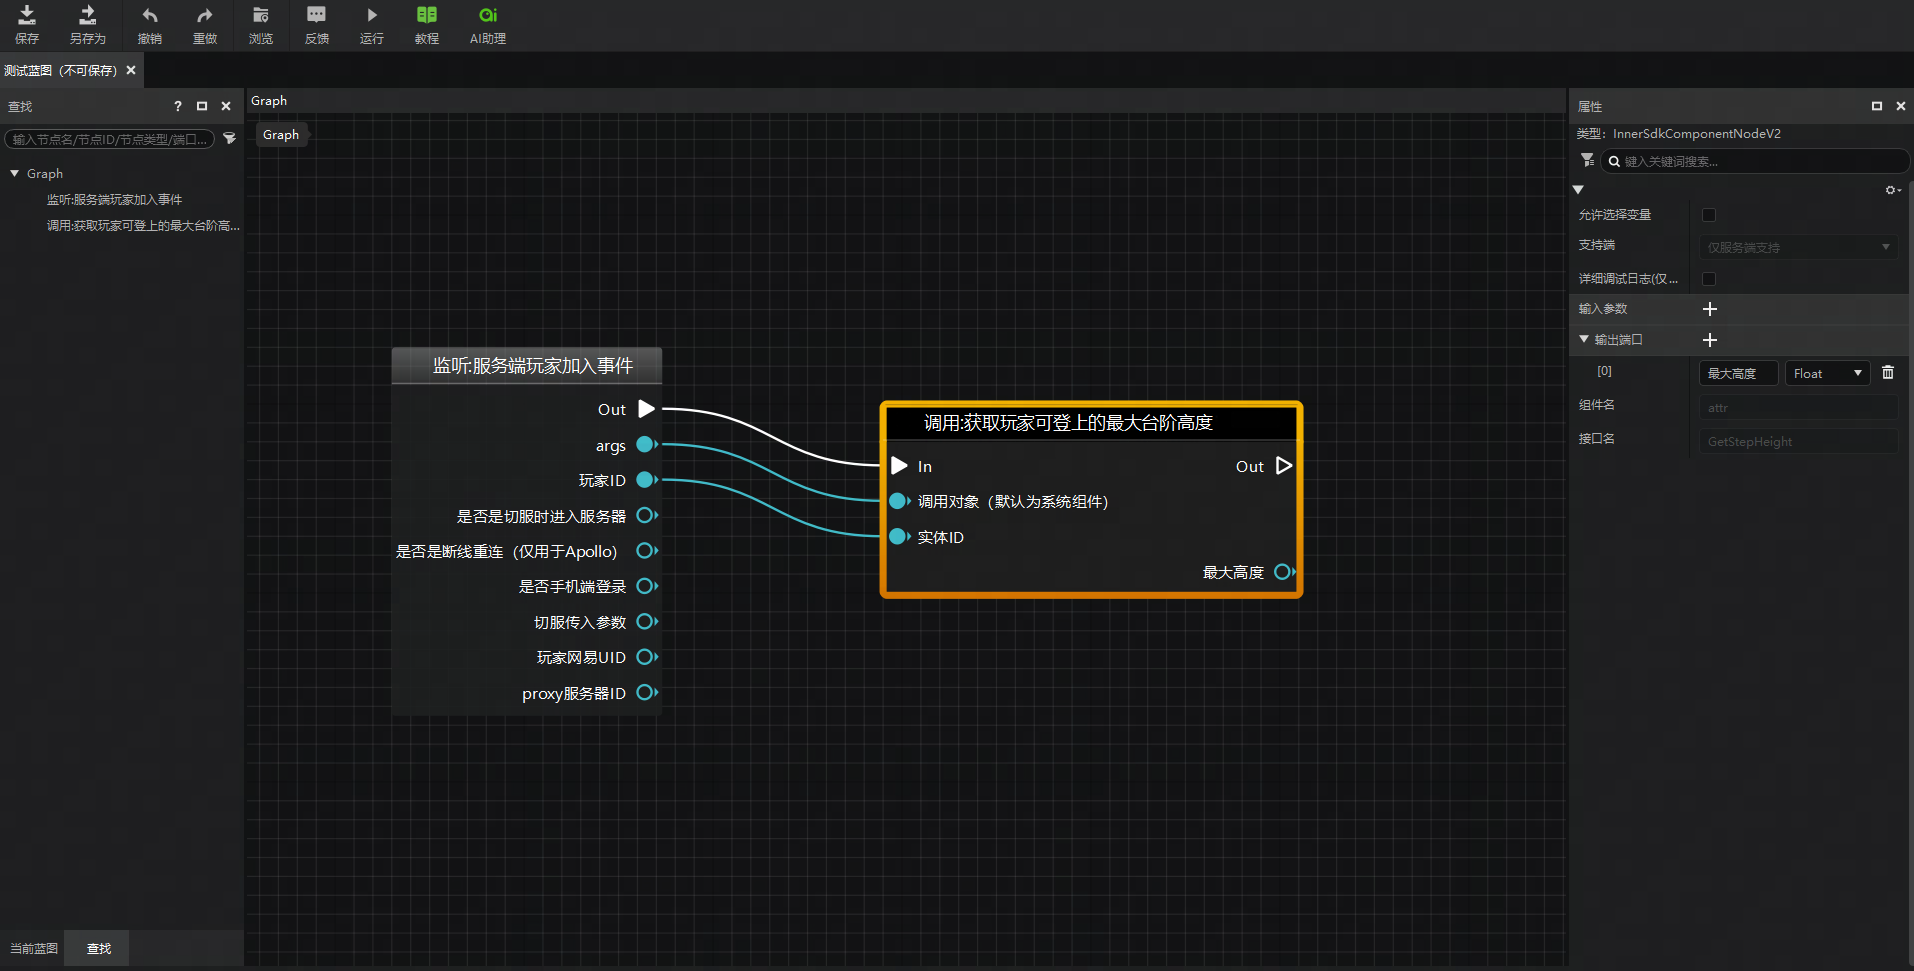Launch the AI助理 assistant

(488, 25)
